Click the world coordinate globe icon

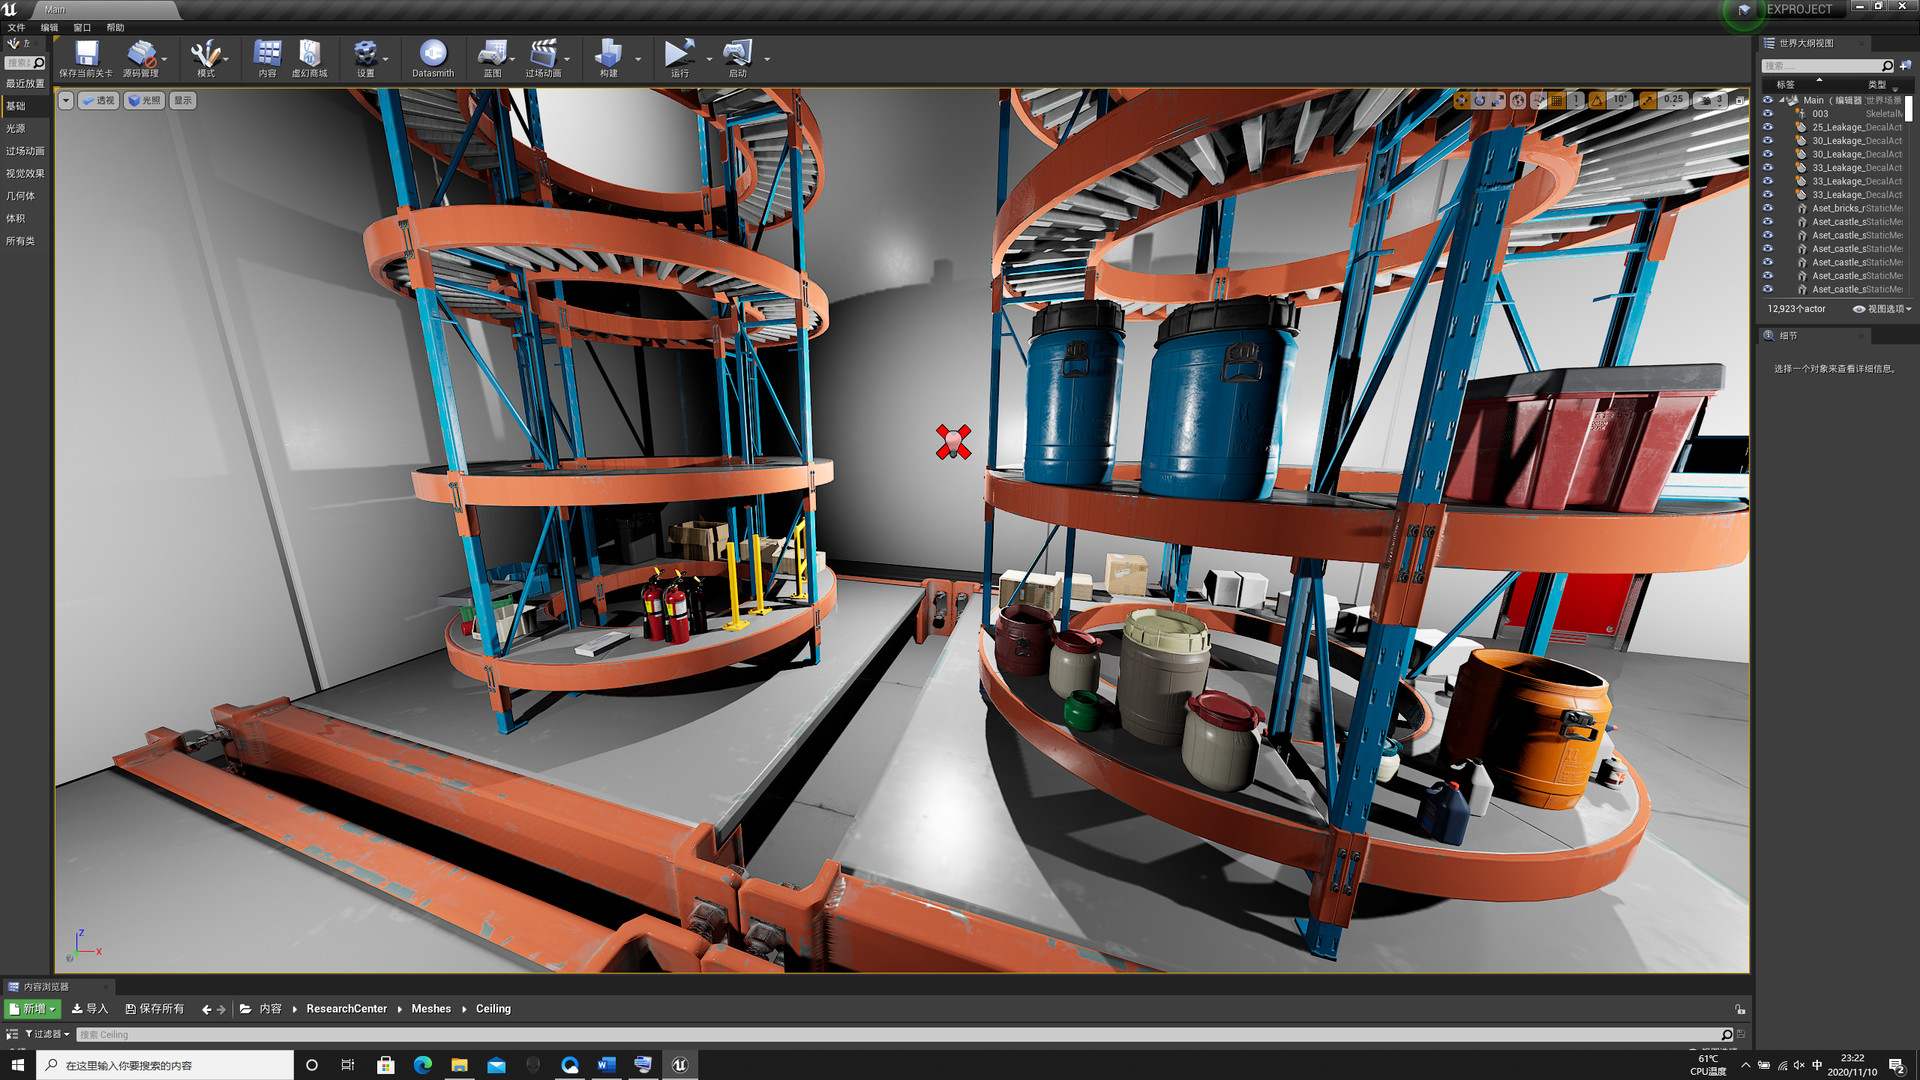(1518, 100)
